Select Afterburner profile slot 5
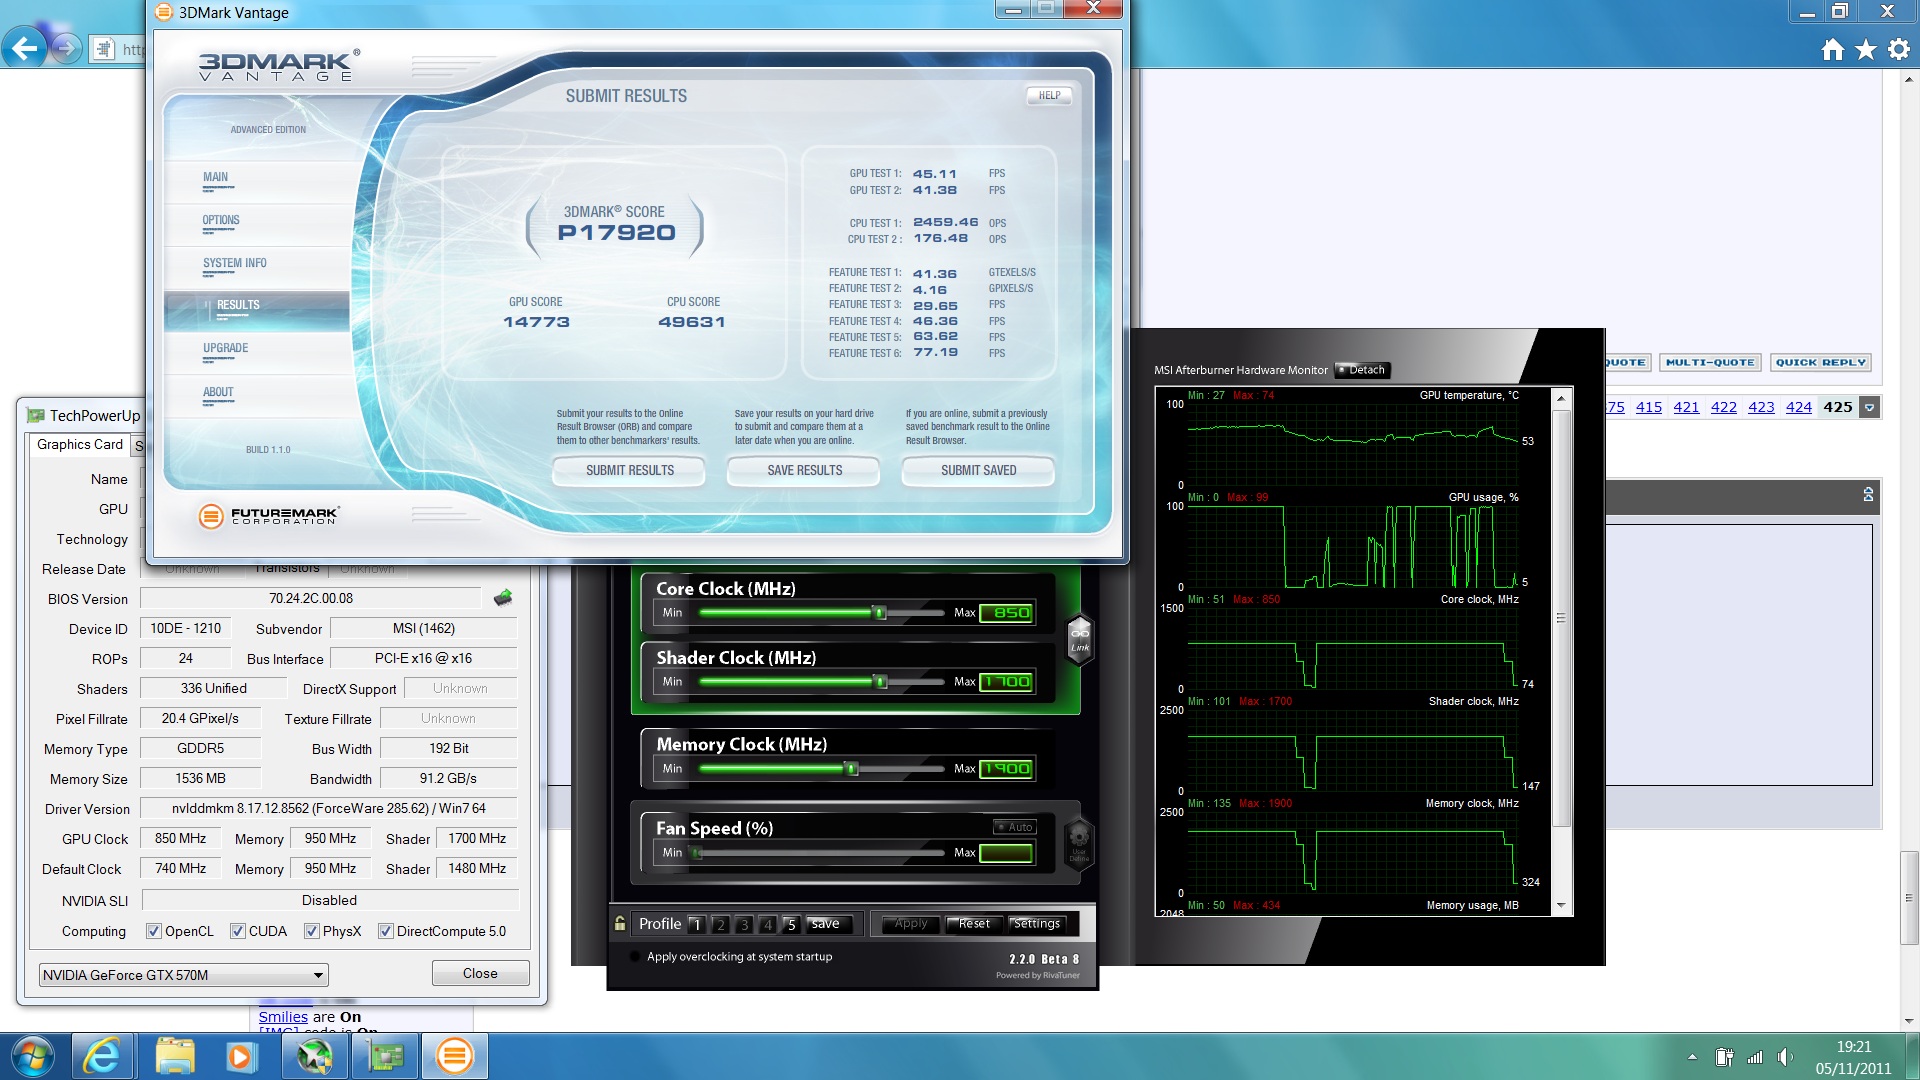 point(791,924)
